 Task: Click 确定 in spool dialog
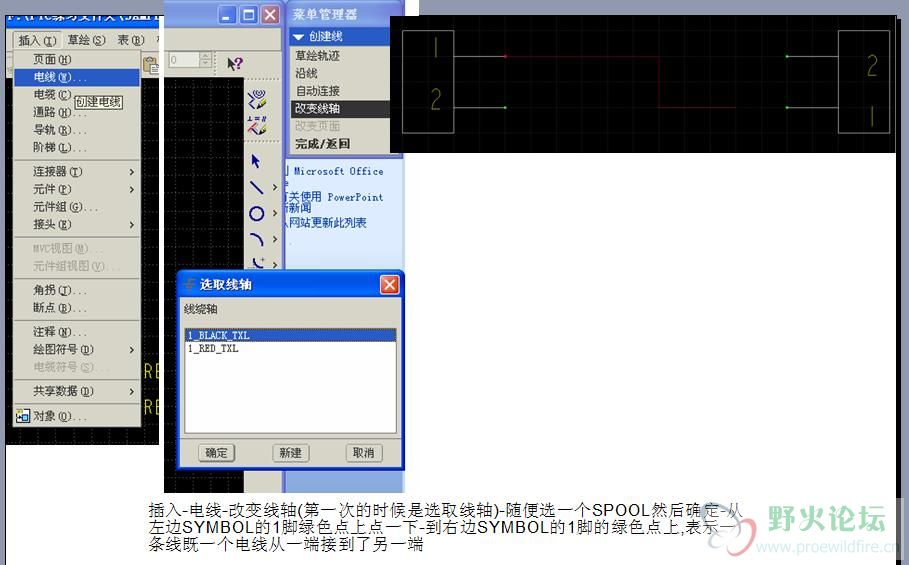click(x=216, y=453)
